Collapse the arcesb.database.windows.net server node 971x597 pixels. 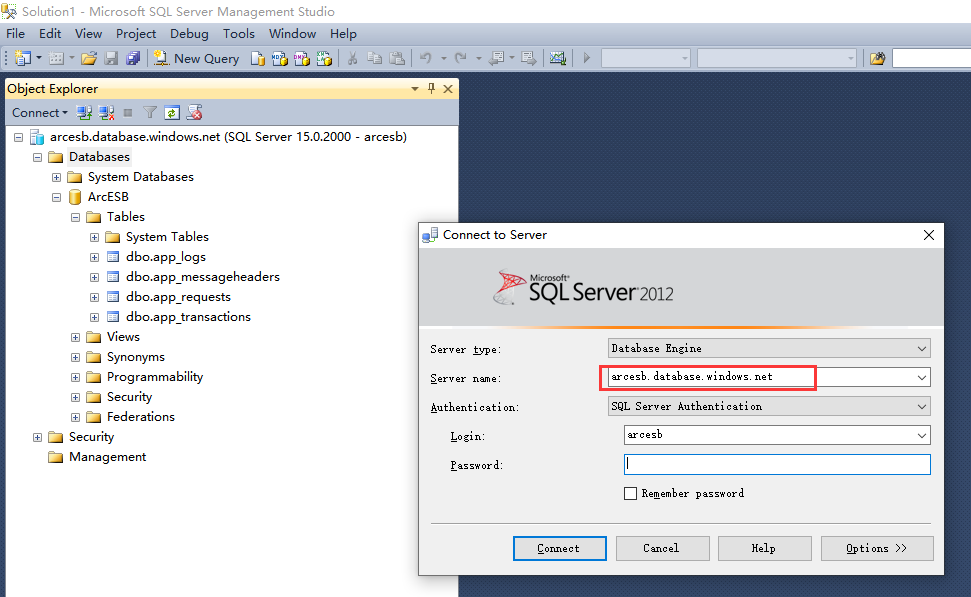[x=19, y=137]
